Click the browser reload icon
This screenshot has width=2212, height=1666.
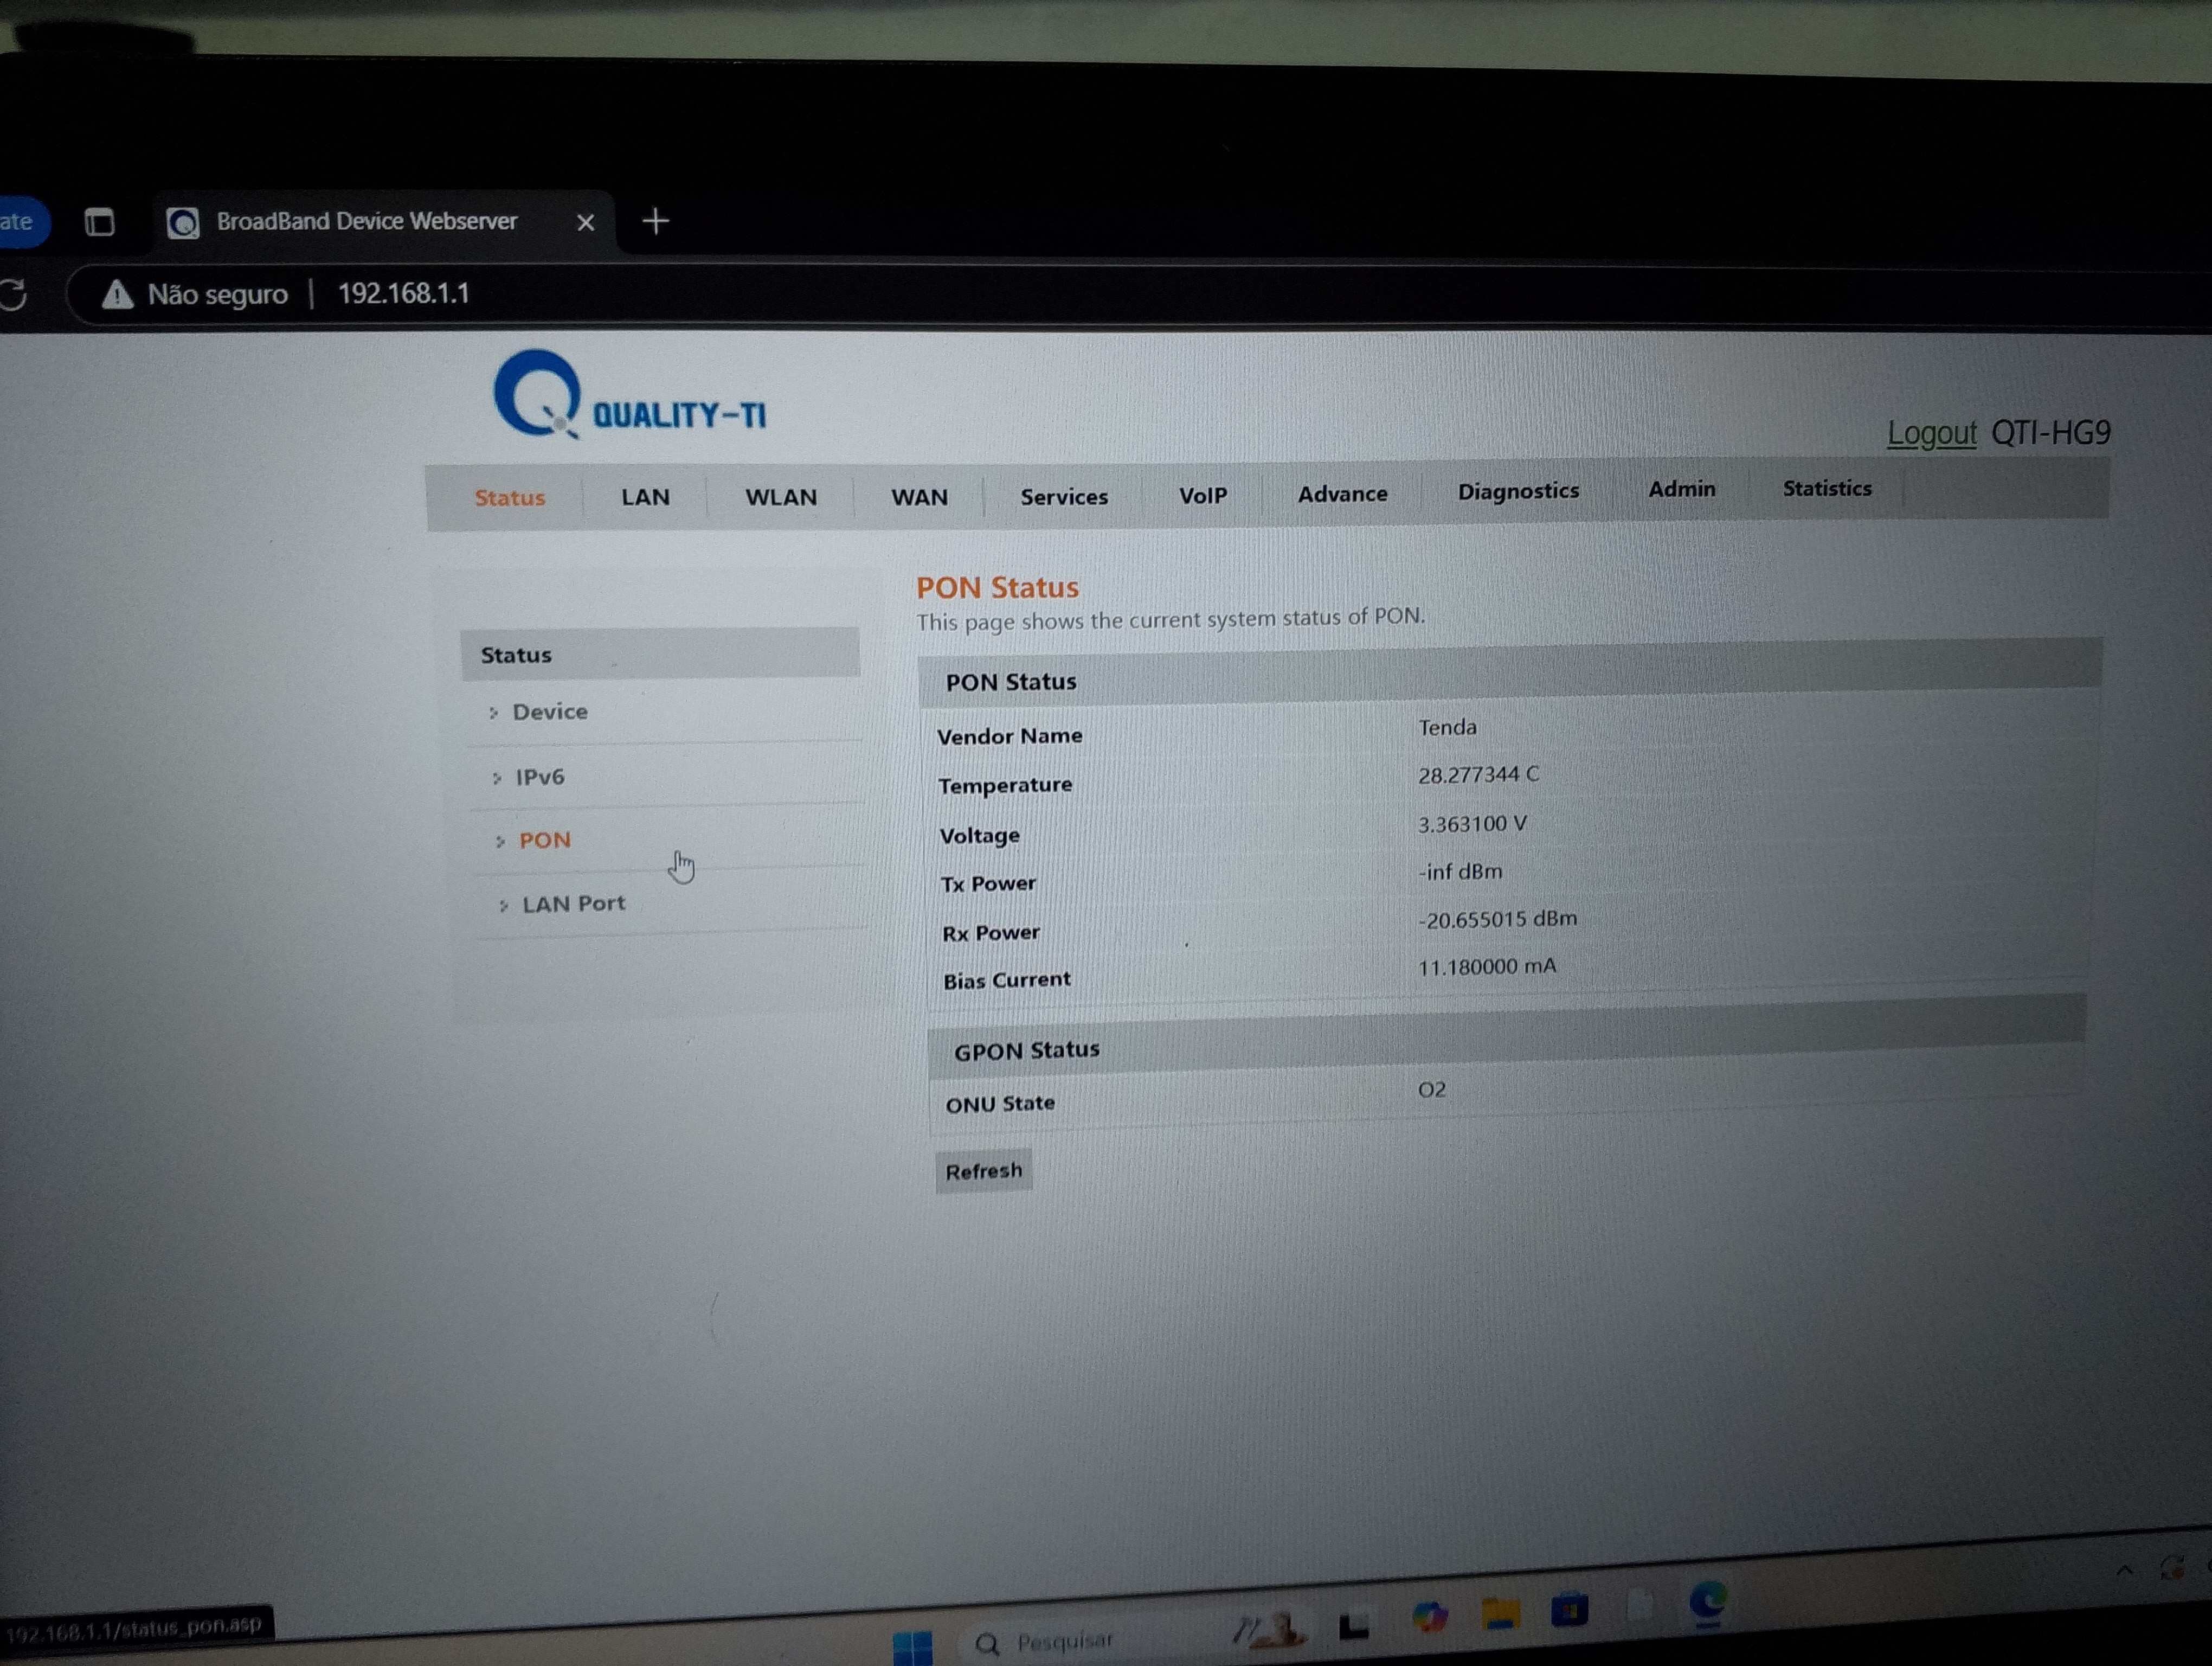pyautogui.click(x=14, y=295)
